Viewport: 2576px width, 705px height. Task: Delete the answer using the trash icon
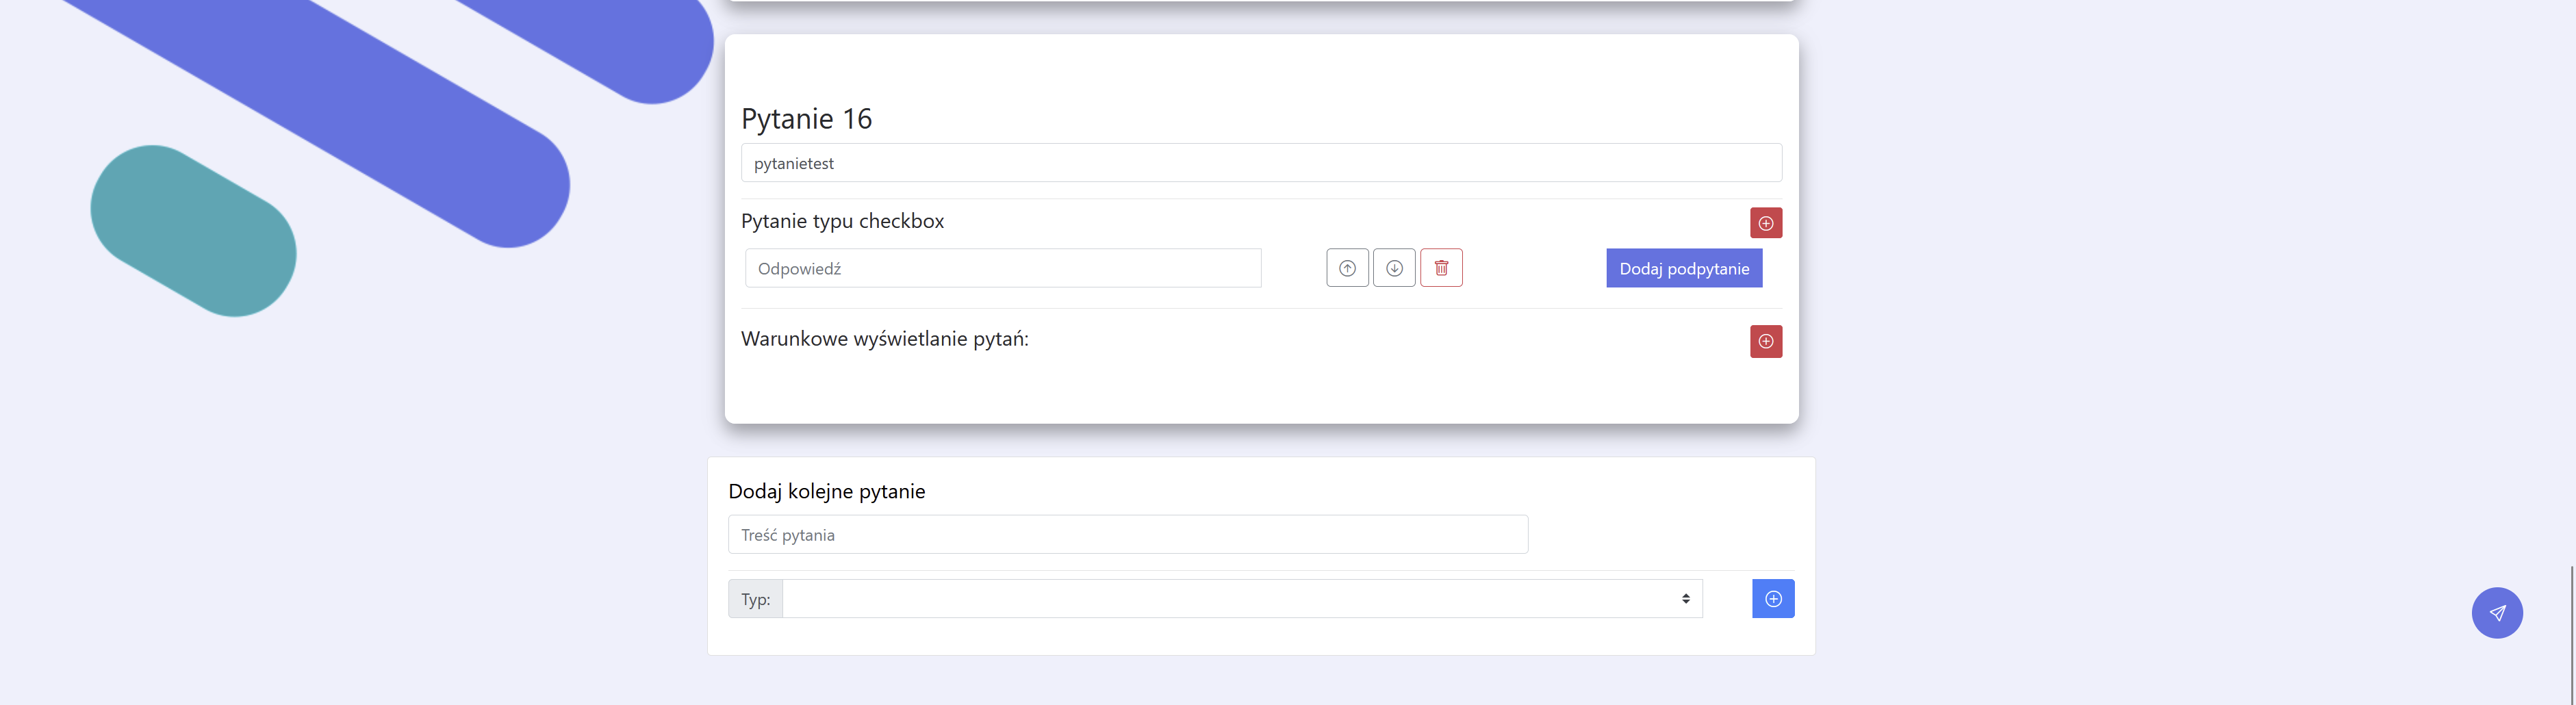(x=1440, y=268)
